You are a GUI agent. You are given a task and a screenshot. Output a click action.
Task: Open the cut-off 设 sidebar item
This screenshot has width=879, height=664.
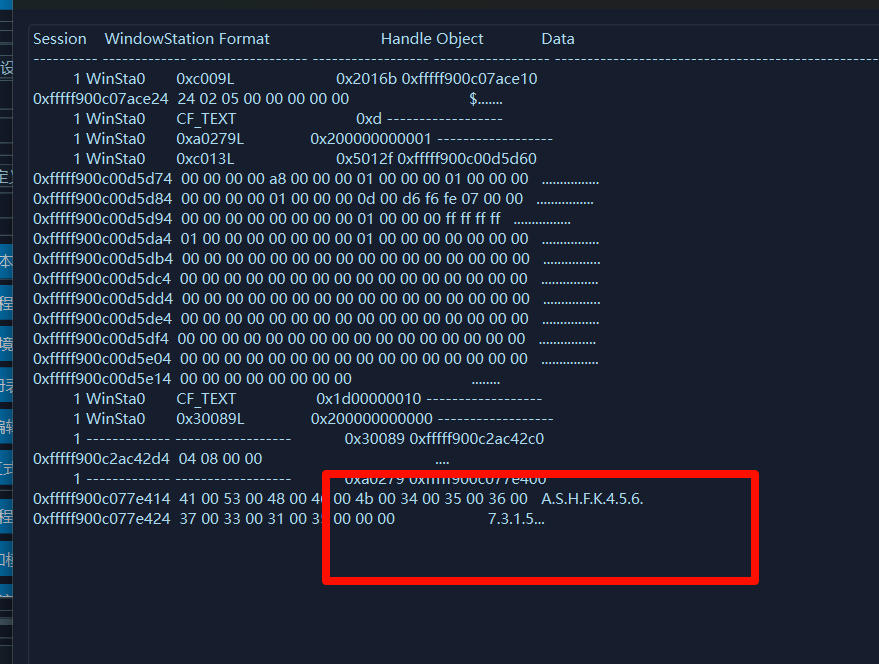pos(7,69)
